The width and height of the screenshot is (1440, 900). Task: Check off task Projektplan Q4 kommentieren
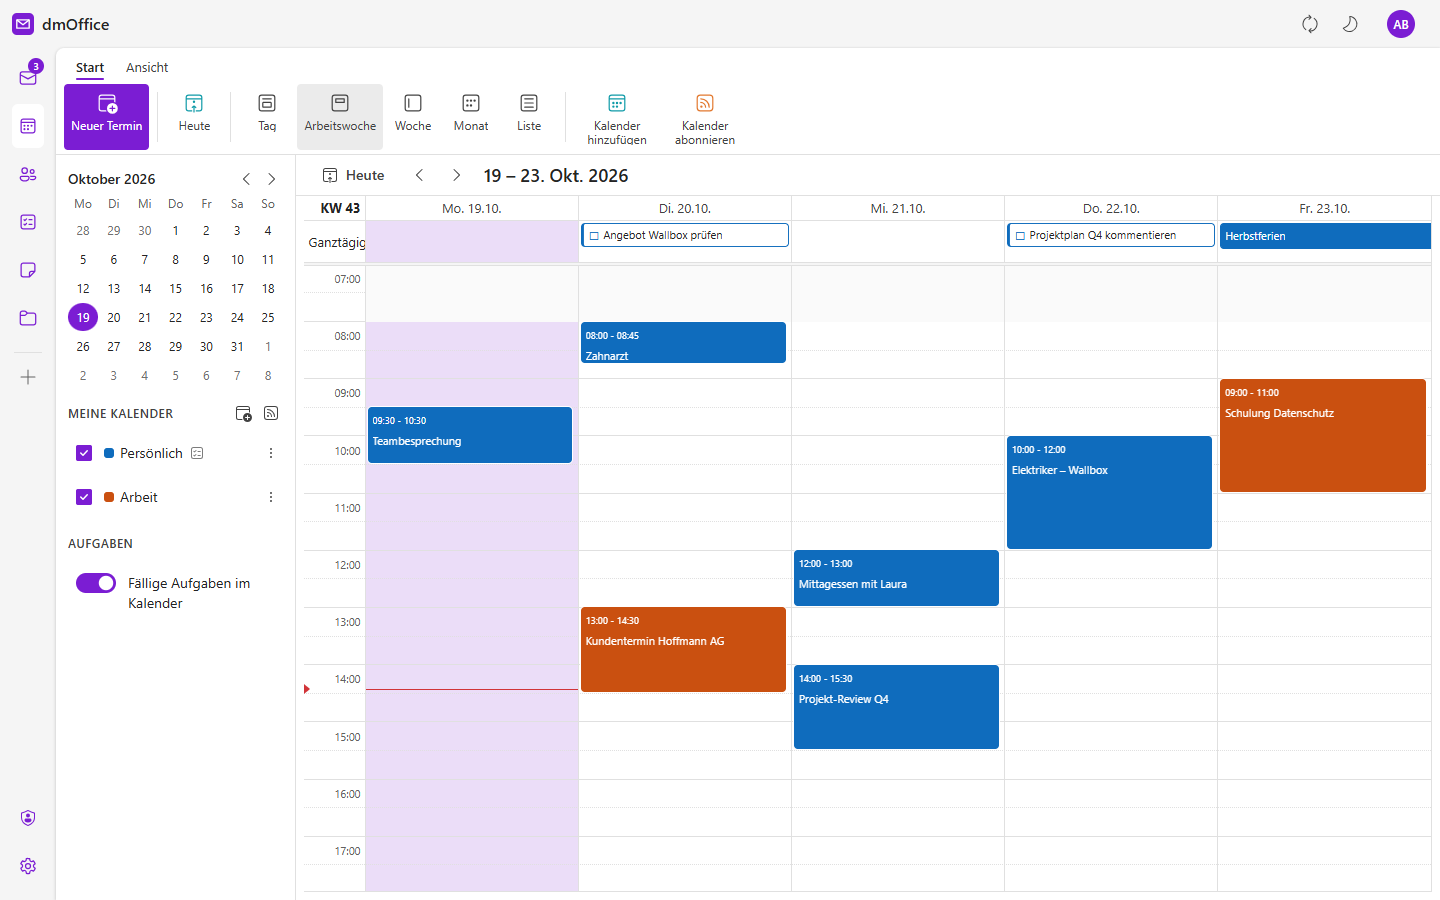(1020, 236)
